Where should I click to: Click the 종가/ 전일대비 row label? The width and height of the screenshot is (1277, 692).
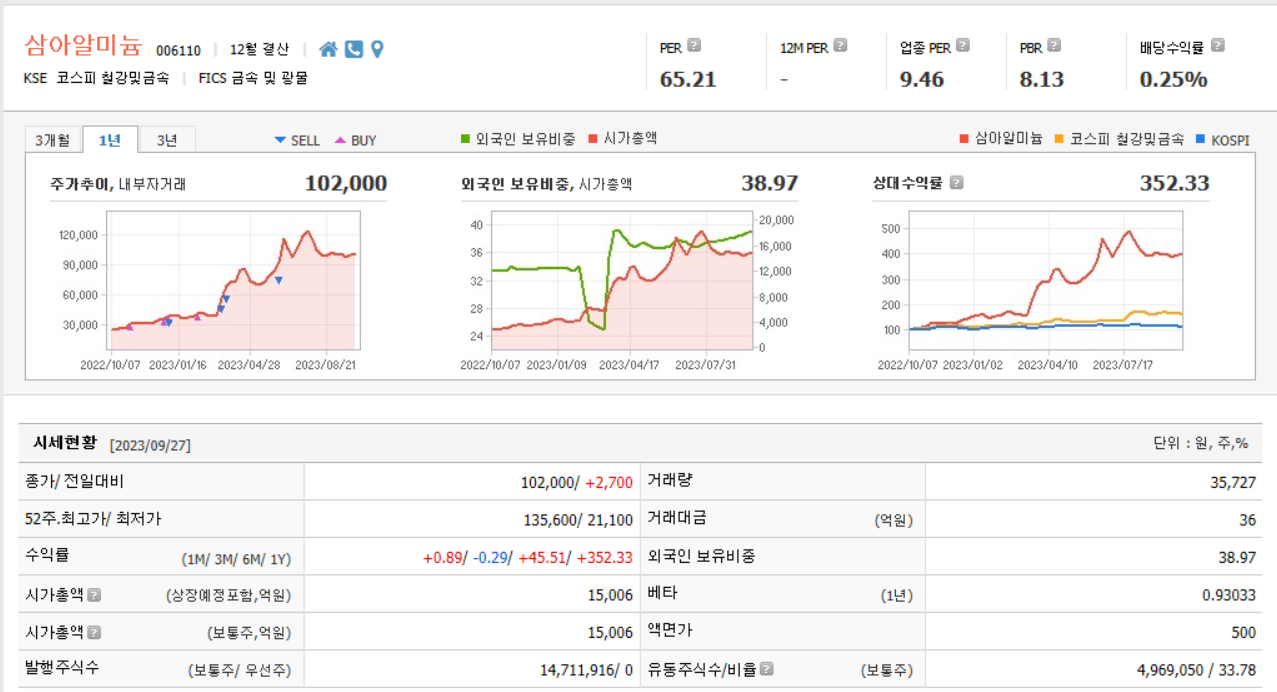[x=75, y=482]
